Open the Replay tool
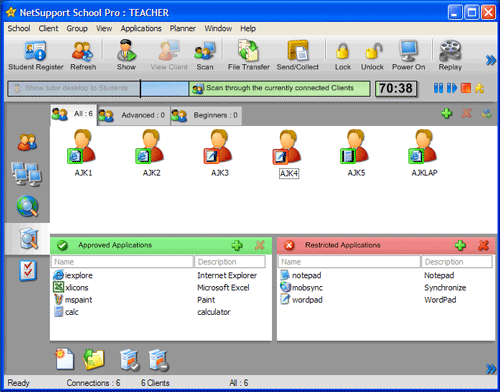This screenshot has width=500, height=392. (450, 55)
